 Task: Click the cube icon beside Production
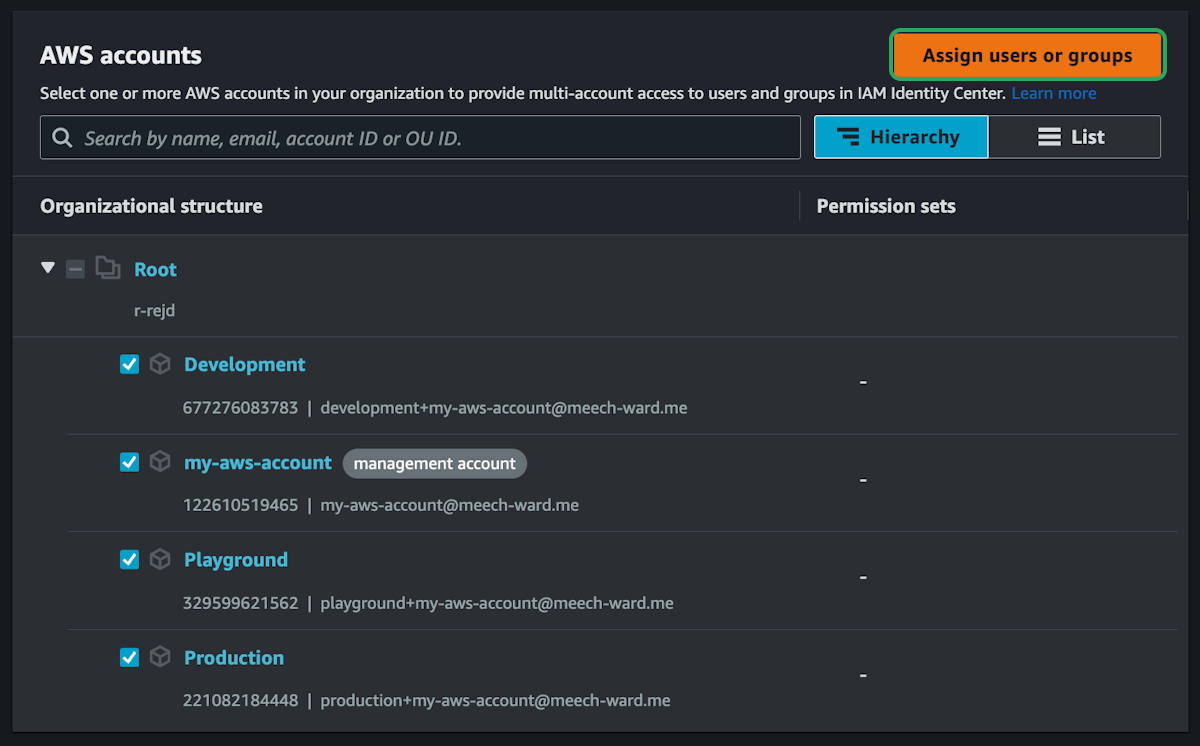click(x=160, y=657)
